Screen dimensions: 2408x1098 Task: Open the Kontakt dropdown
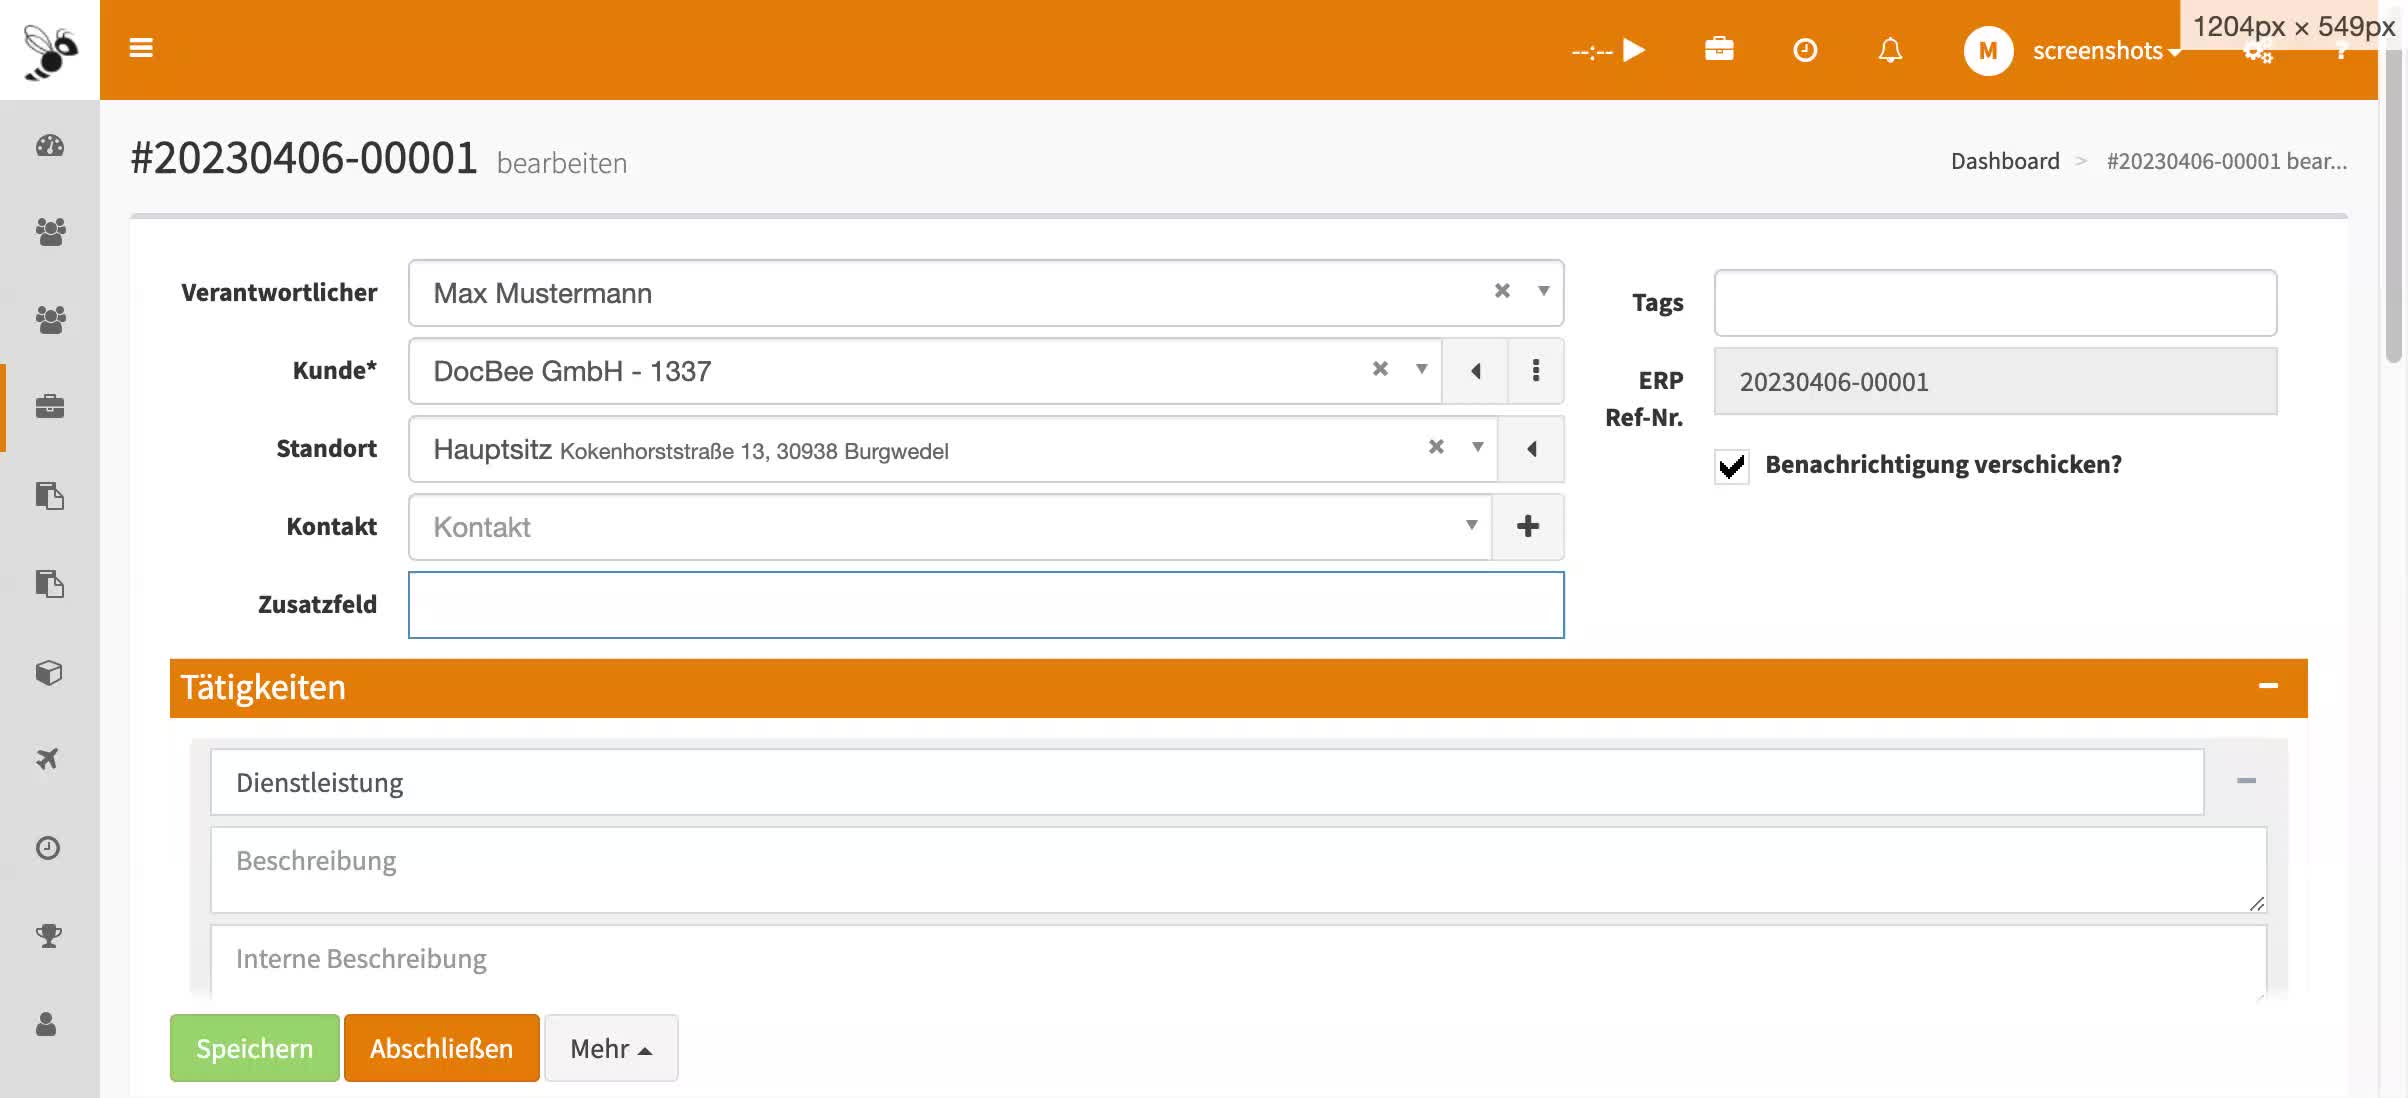(x=950, y=527)
